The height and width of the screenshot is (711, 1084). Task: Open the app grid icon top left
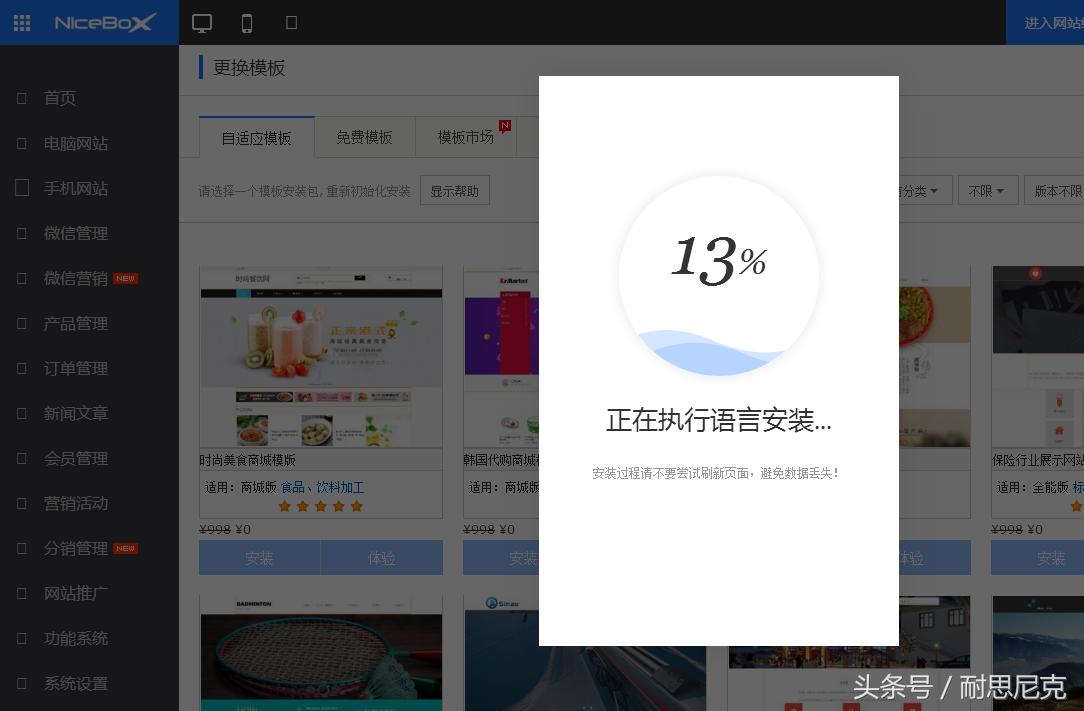point(21,22)
